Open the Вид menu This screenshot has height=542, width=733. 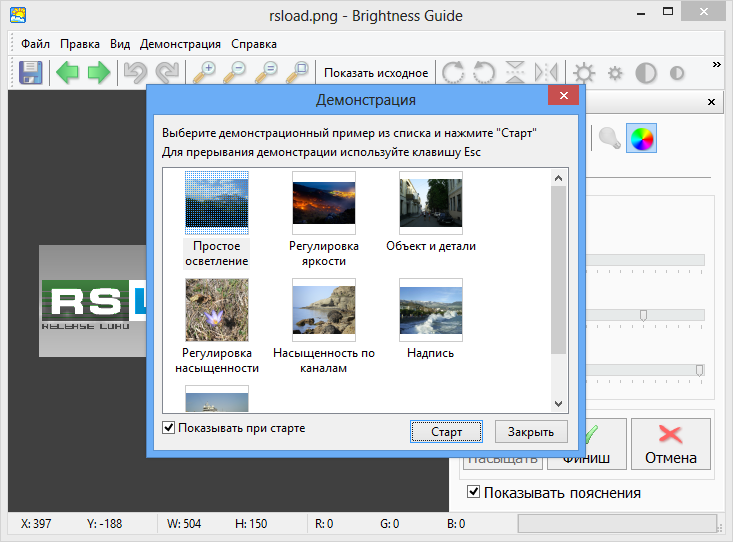click(x=120, y=44)
